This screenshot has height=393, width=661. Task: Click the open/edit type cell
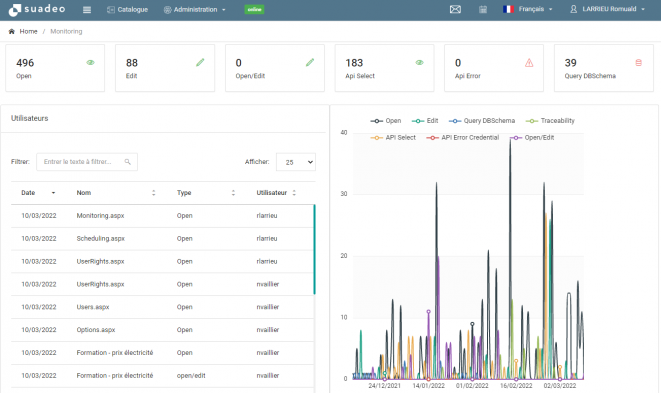click(x=191, y=375)
